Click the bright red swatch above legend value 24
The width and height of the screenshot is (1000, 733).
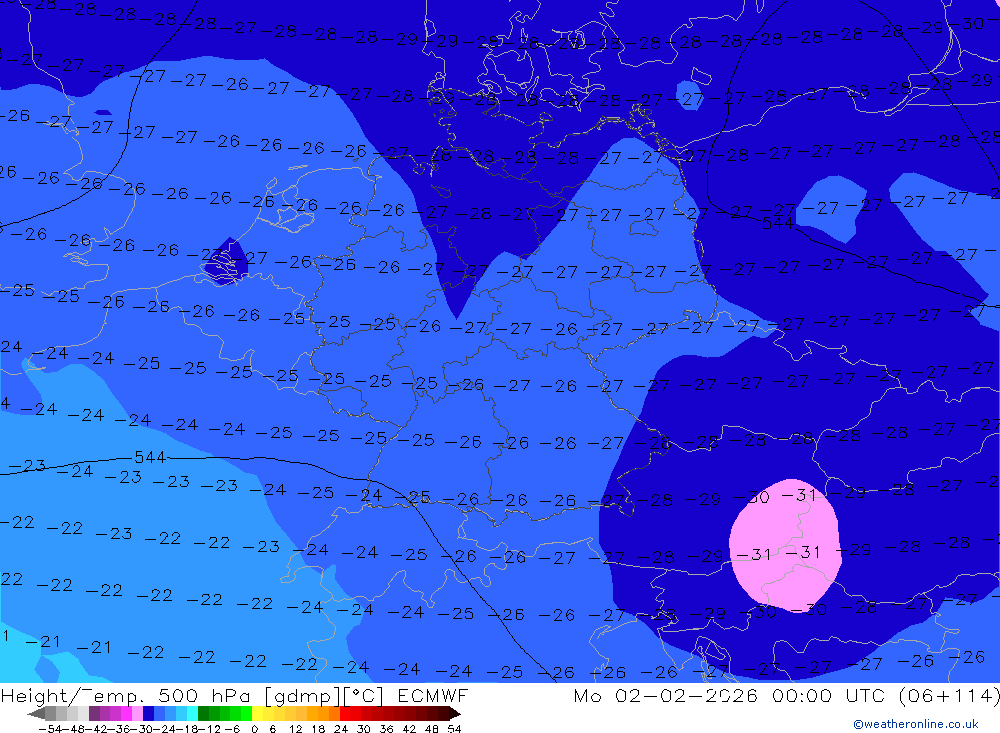coord(345,713)
